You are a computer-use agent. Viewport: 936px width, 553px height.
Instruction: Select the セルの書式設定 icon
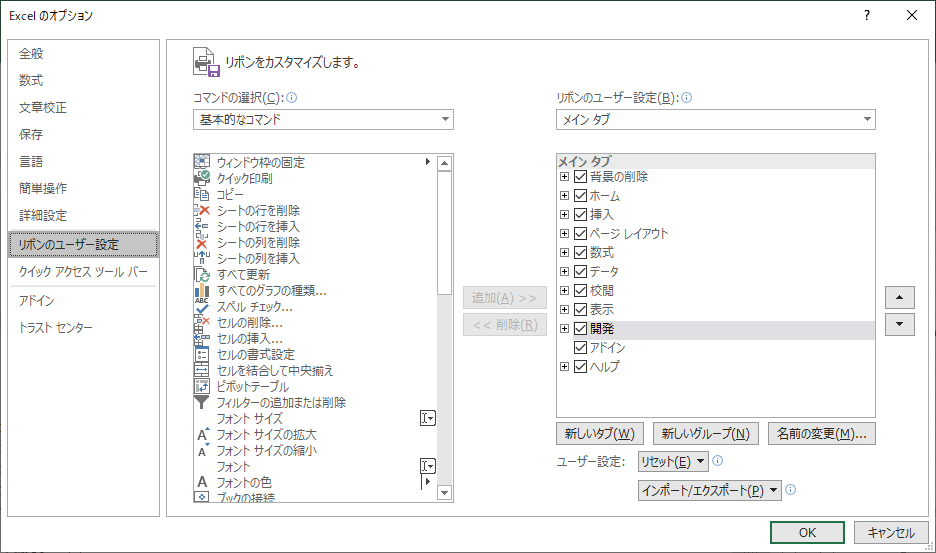point(202,354)
